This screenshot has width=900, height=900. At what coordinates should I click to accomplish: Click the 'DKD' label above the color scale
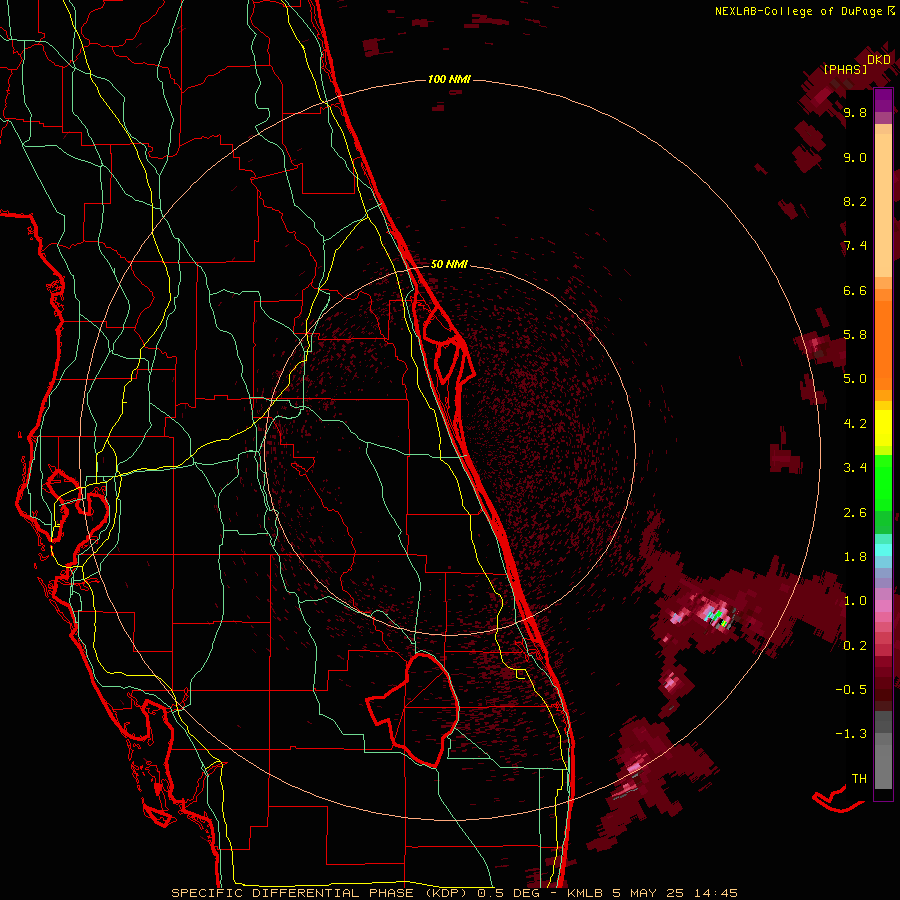coord(879,60)
